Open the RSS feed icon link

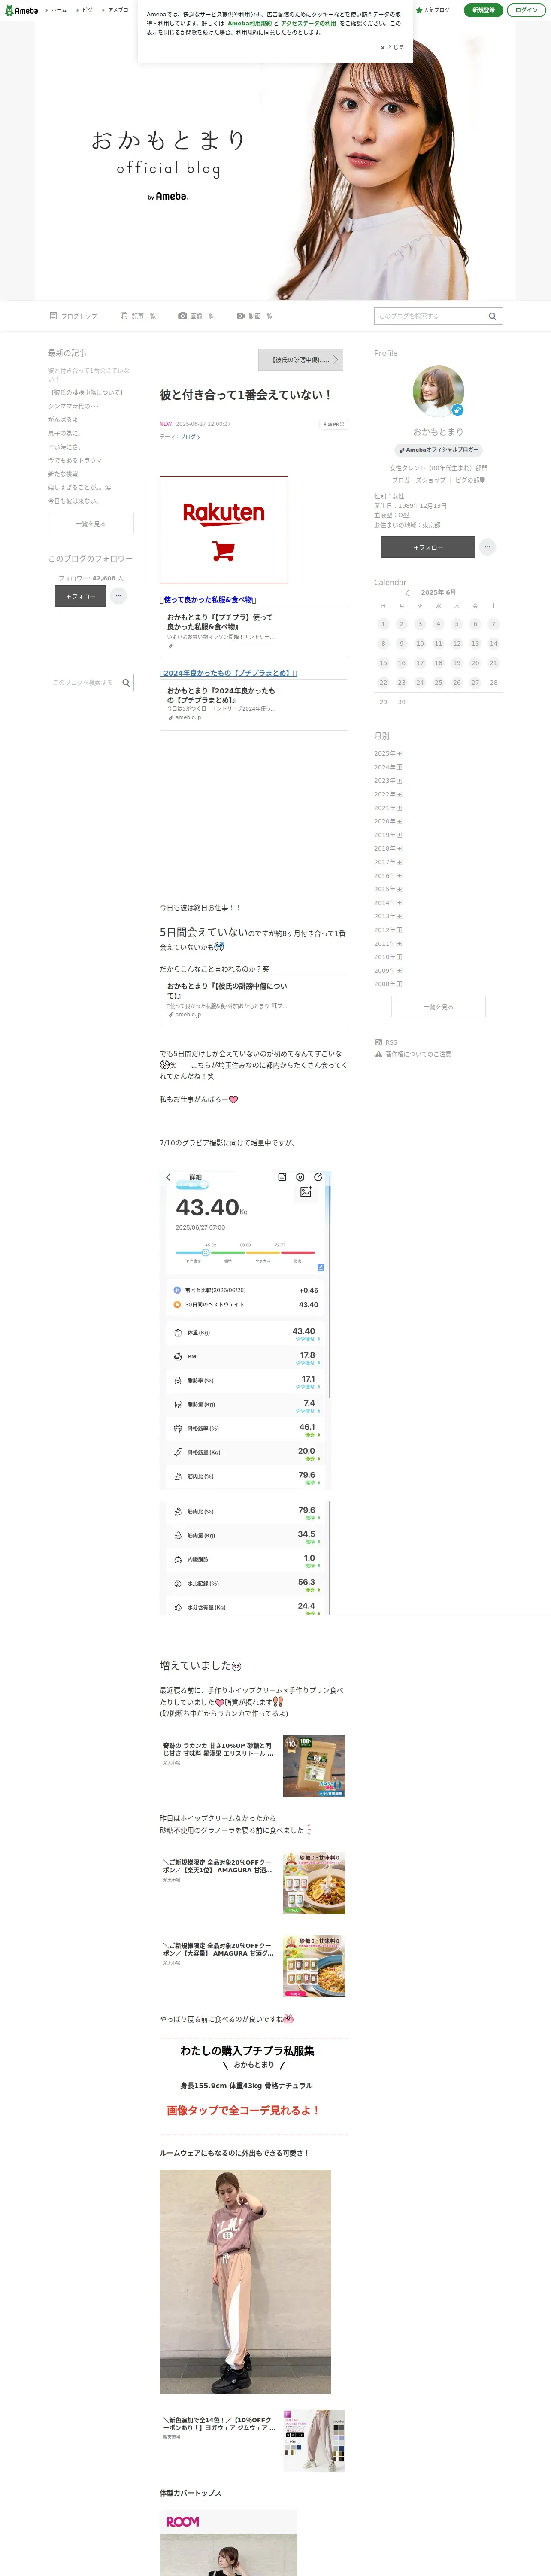(386, 1043)
